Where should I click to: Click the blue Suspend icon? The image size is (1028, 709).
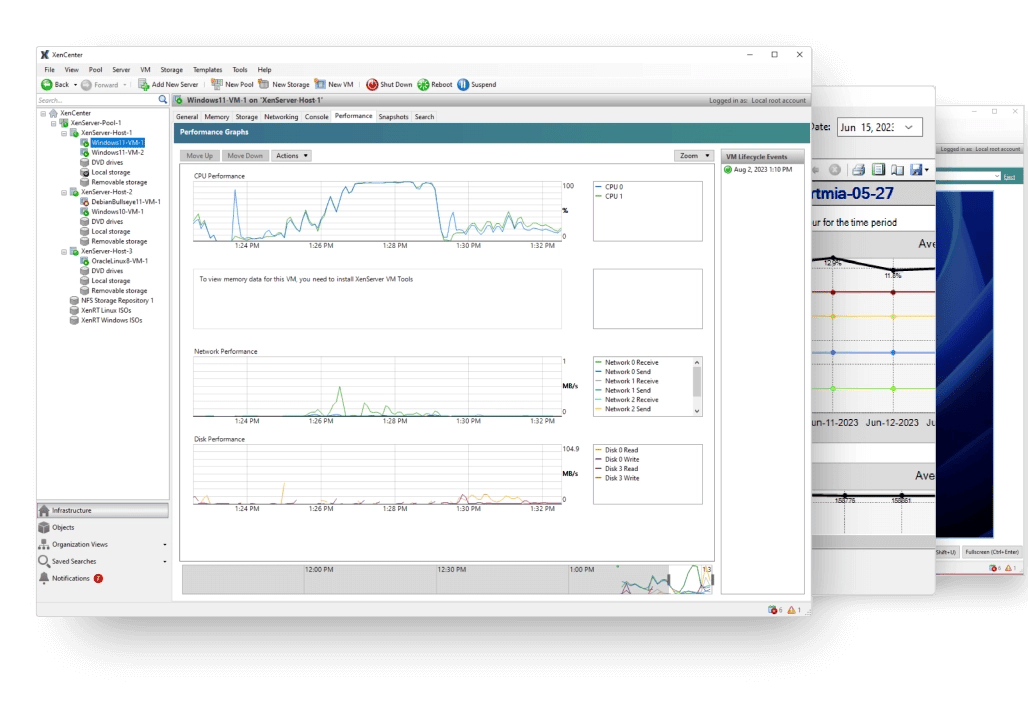463,85
